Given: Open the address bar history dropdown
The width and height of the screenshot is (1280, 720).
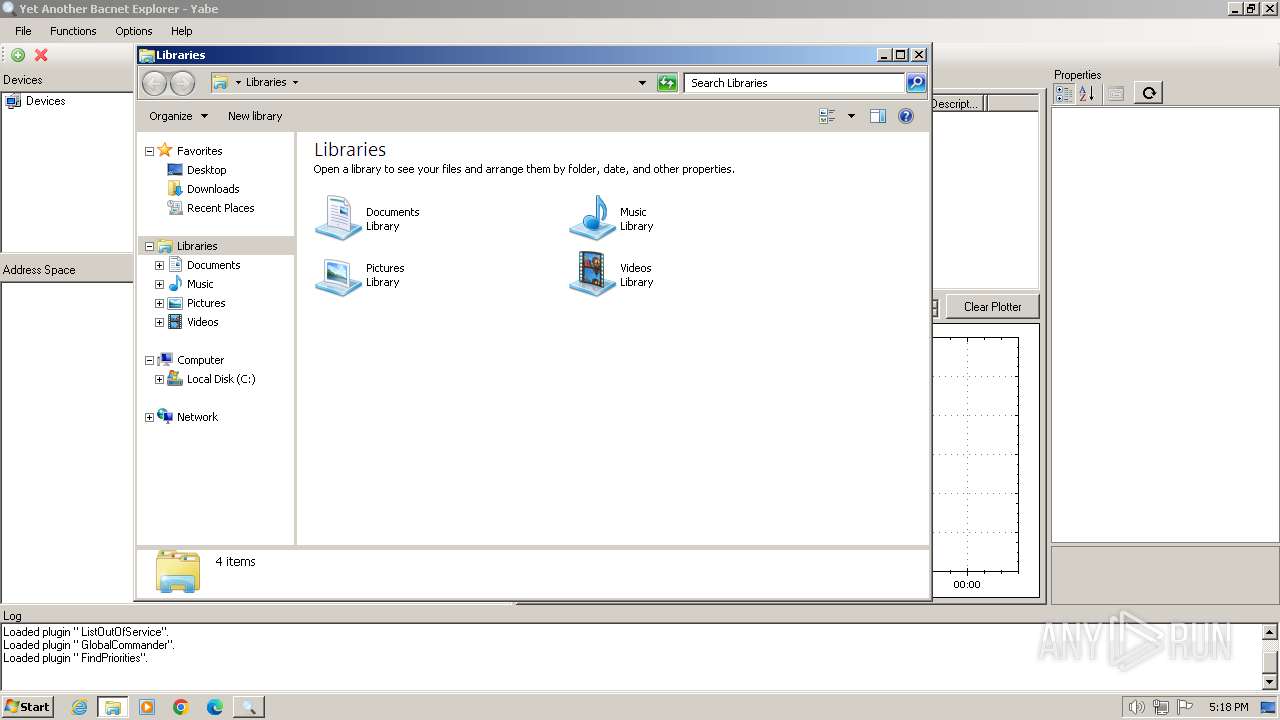Looking at the screenshot, I should point(642,83).
